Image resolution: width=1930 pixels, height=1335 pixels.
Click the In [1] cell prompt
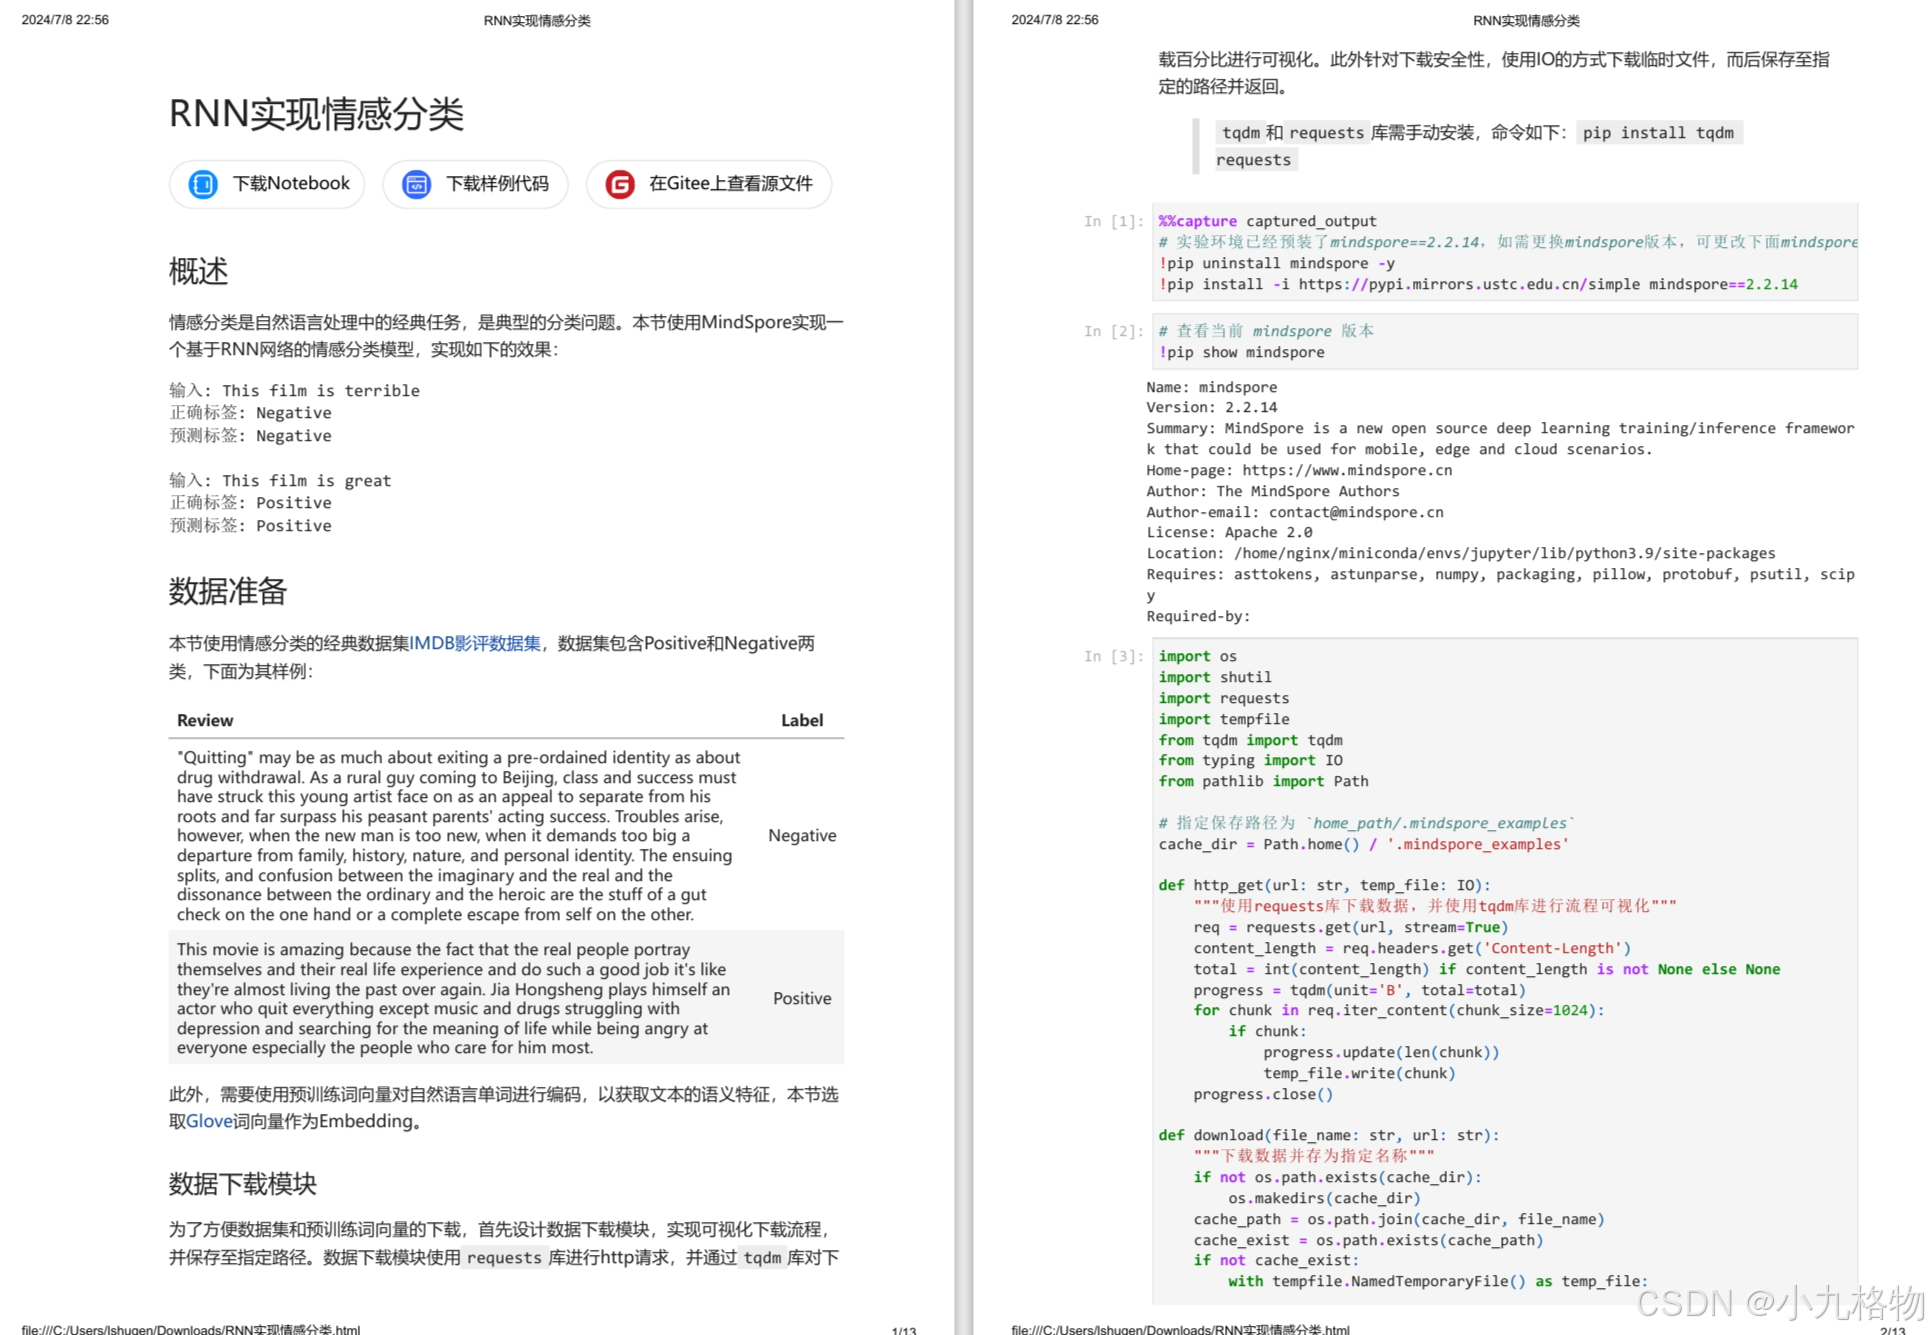point(1113,221)
